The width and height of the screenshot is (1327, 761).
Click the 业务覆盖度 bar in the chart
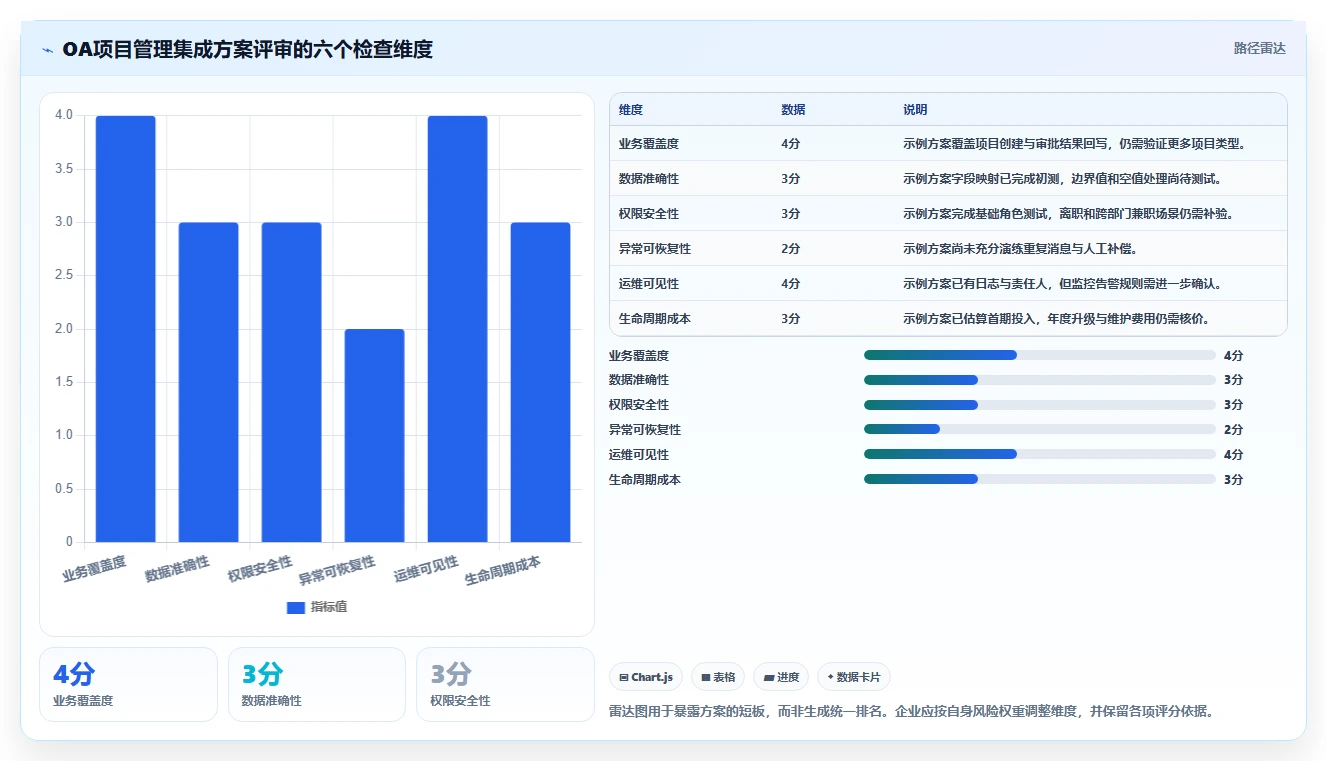pos(126,329)
